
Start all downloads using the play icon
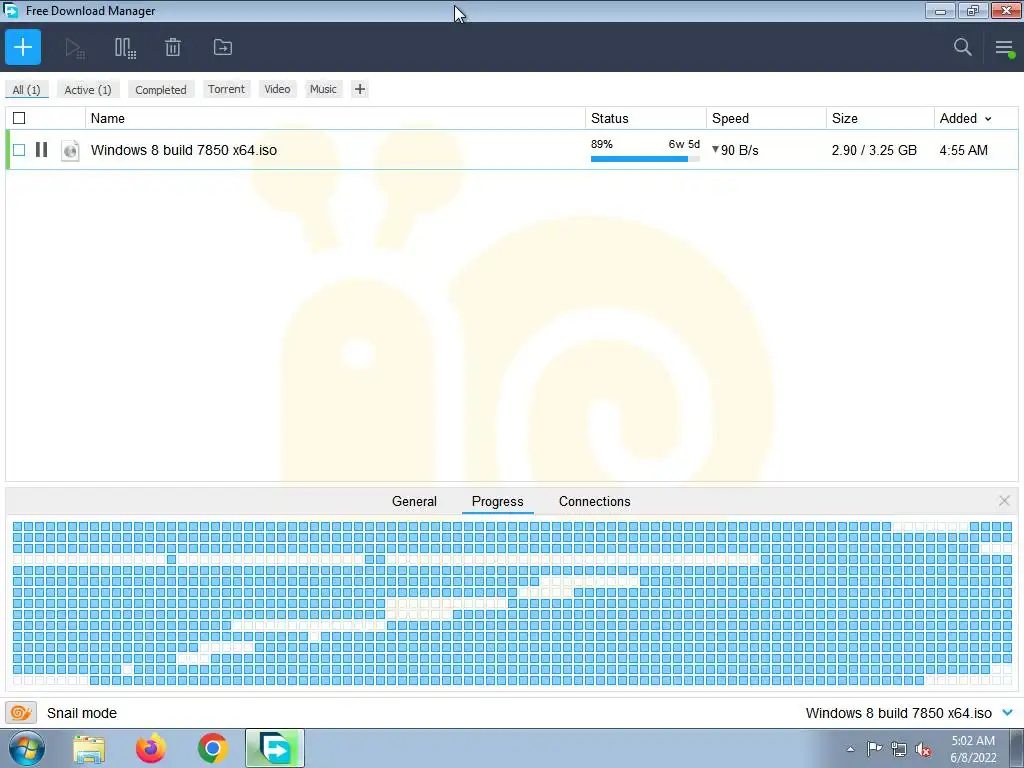tap(74, 48)
